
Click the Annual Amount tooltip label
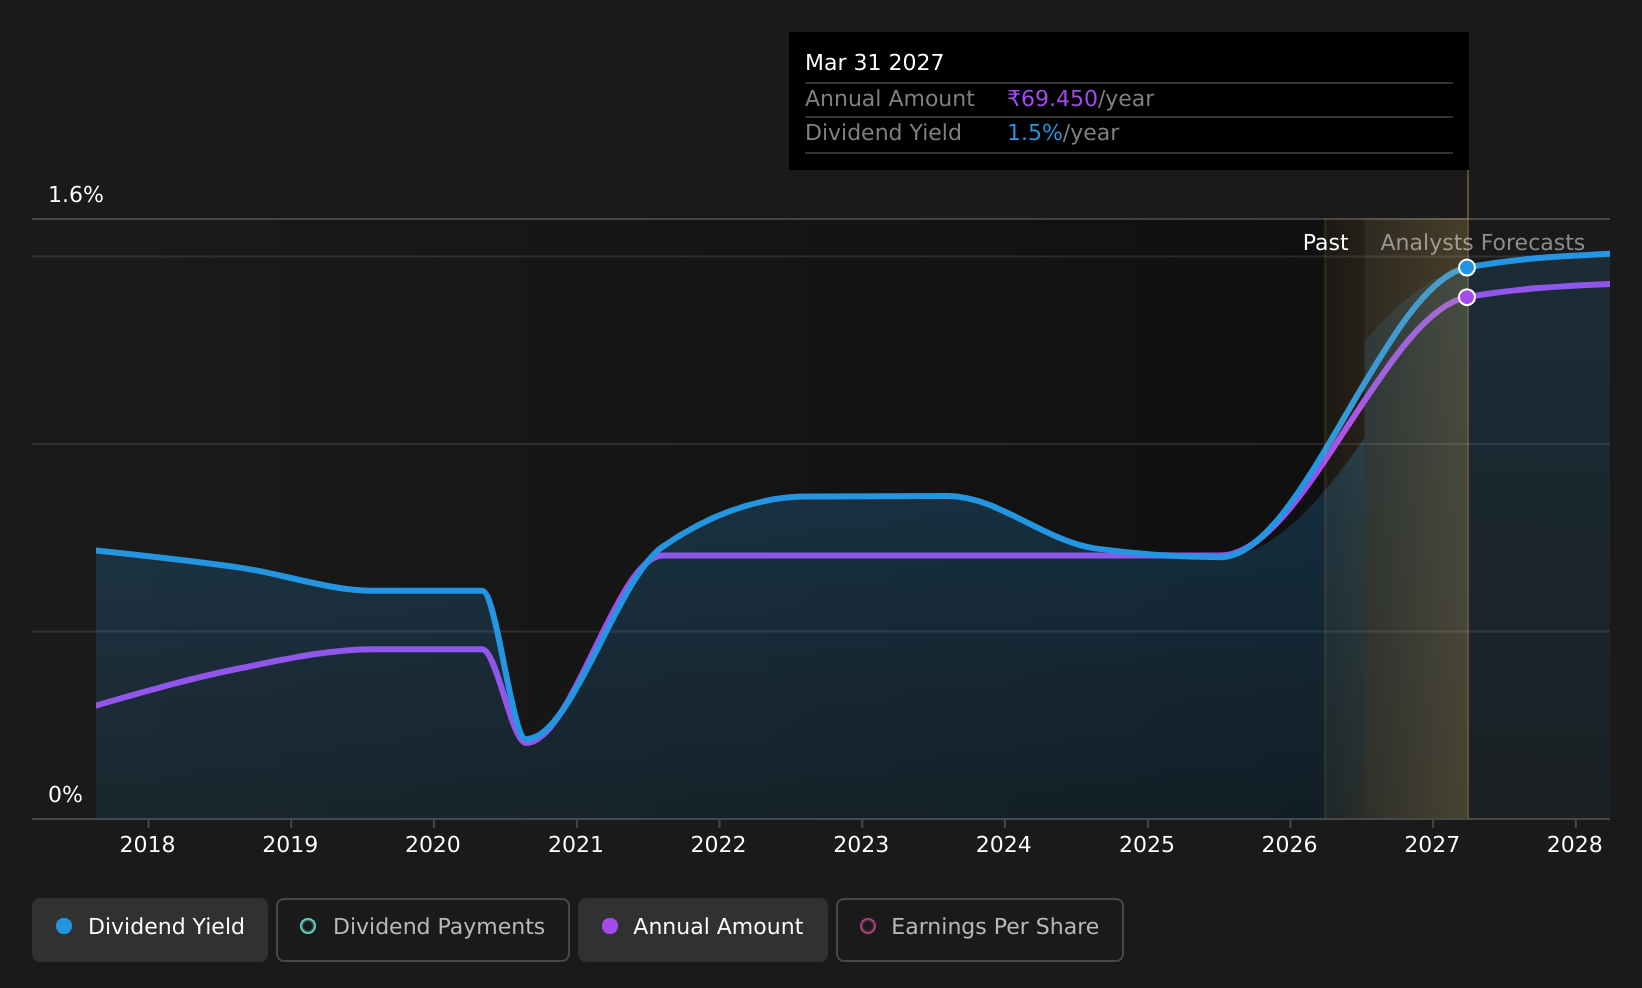[x=889, y=99]
